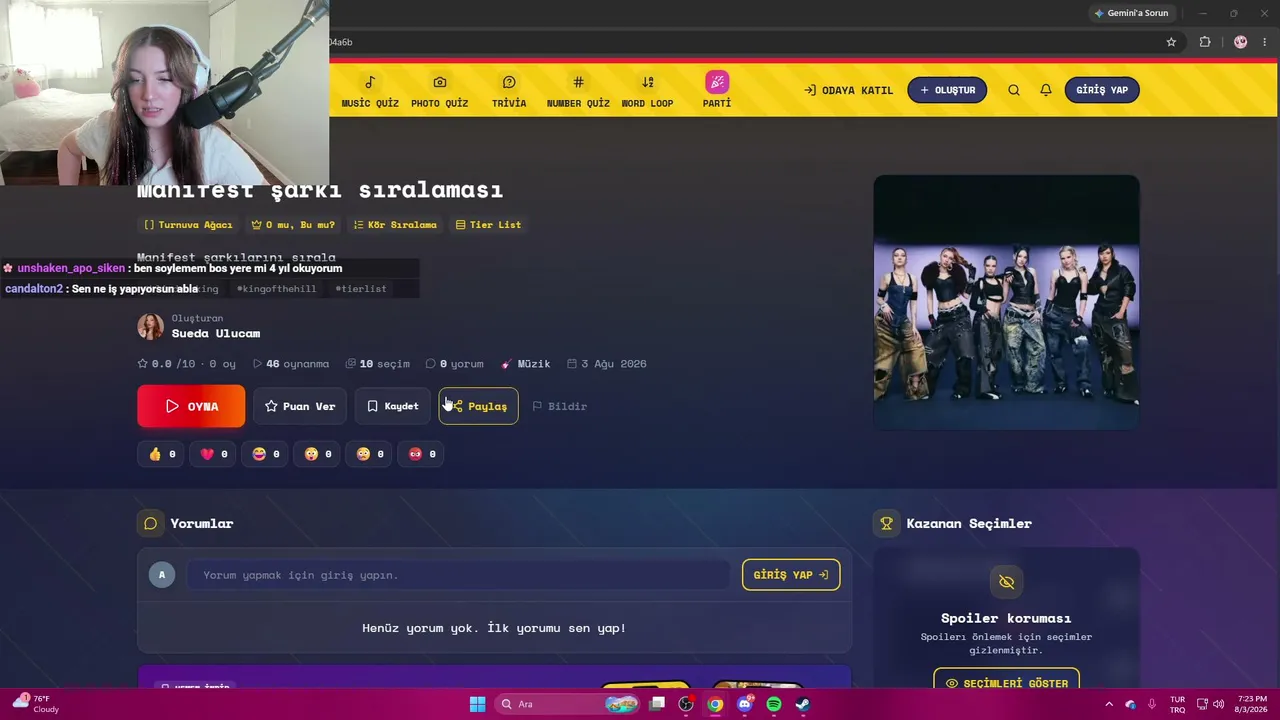The height and width of the screenshot is (720, 1280).
Task: Open the taskbar clock and date
Action: (1252, 704)
